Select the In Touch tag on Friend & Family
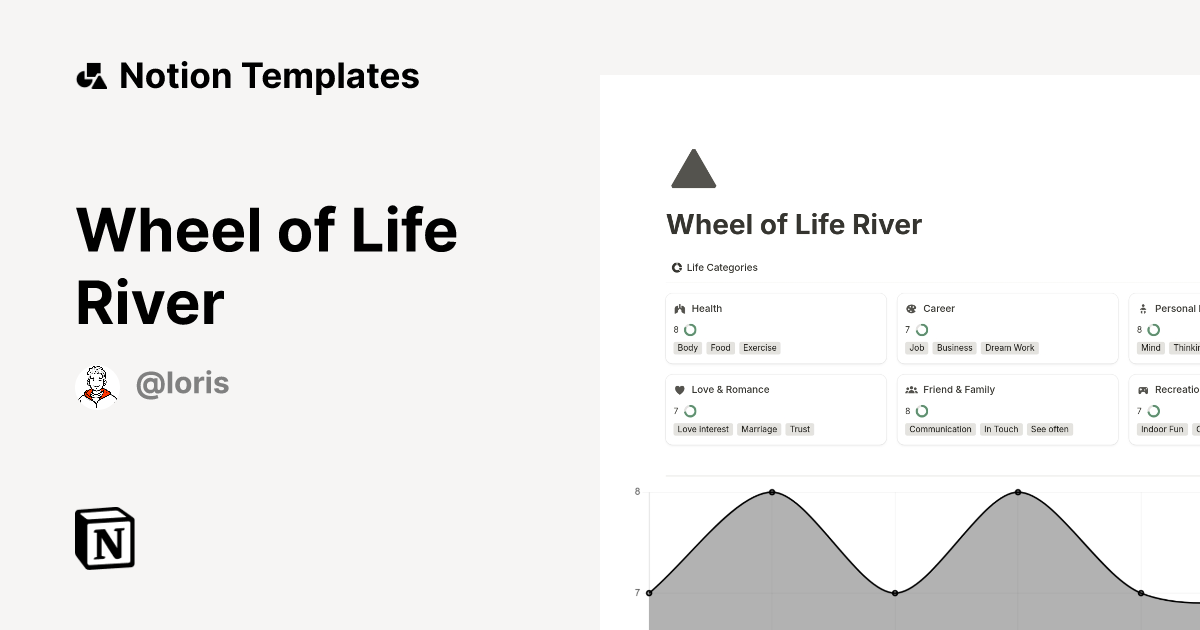Image resolution: width=1200 pixels, height=630 pixels. coord(1001,429)
